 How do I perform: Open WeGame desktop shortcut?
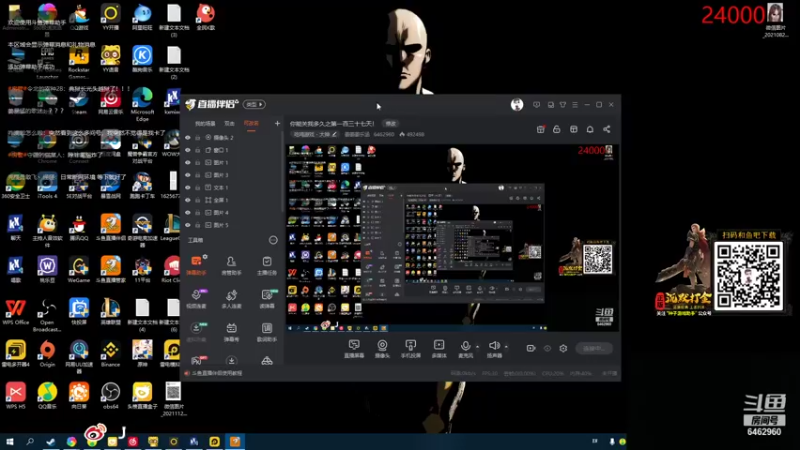79,270
